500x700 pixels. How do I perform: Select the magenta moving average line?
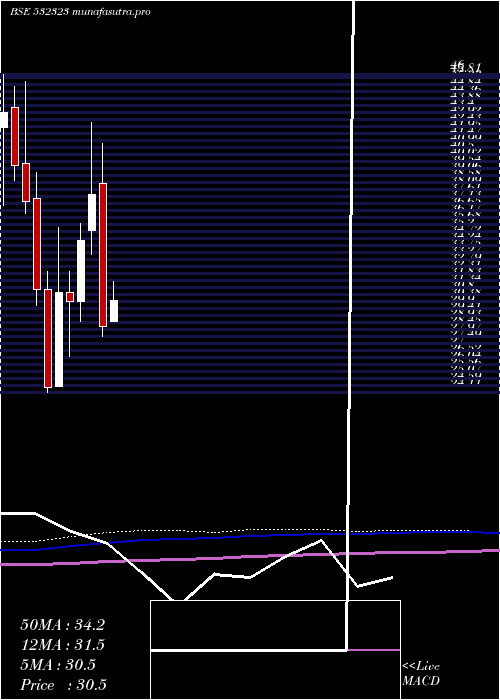pyautogui.click(x=250, y=557)
